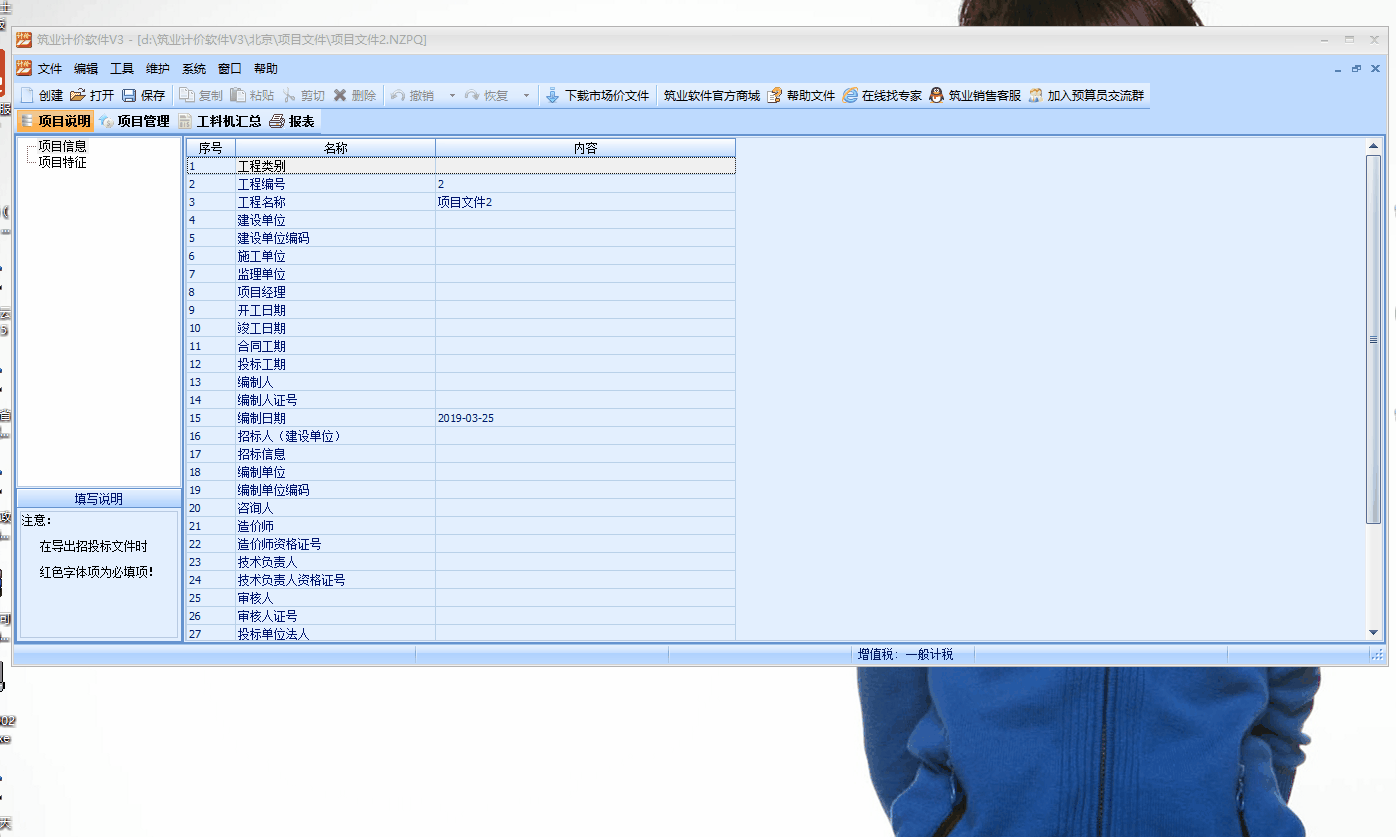Save the project with 保存

(130, 96)
